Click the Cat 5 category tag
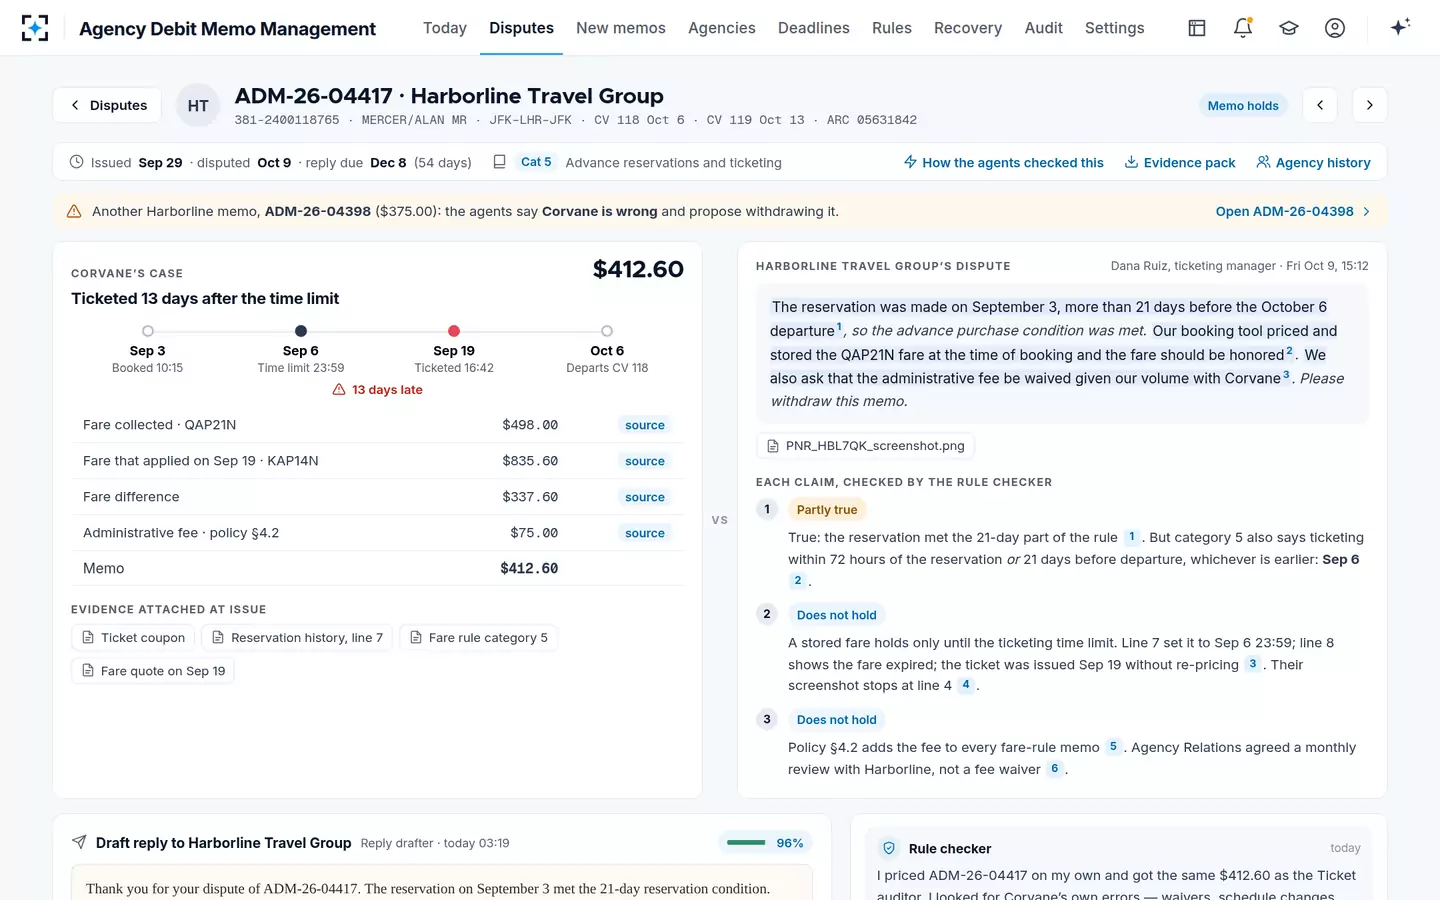Viewport: 1440px width, 900px height. [536, 162]
